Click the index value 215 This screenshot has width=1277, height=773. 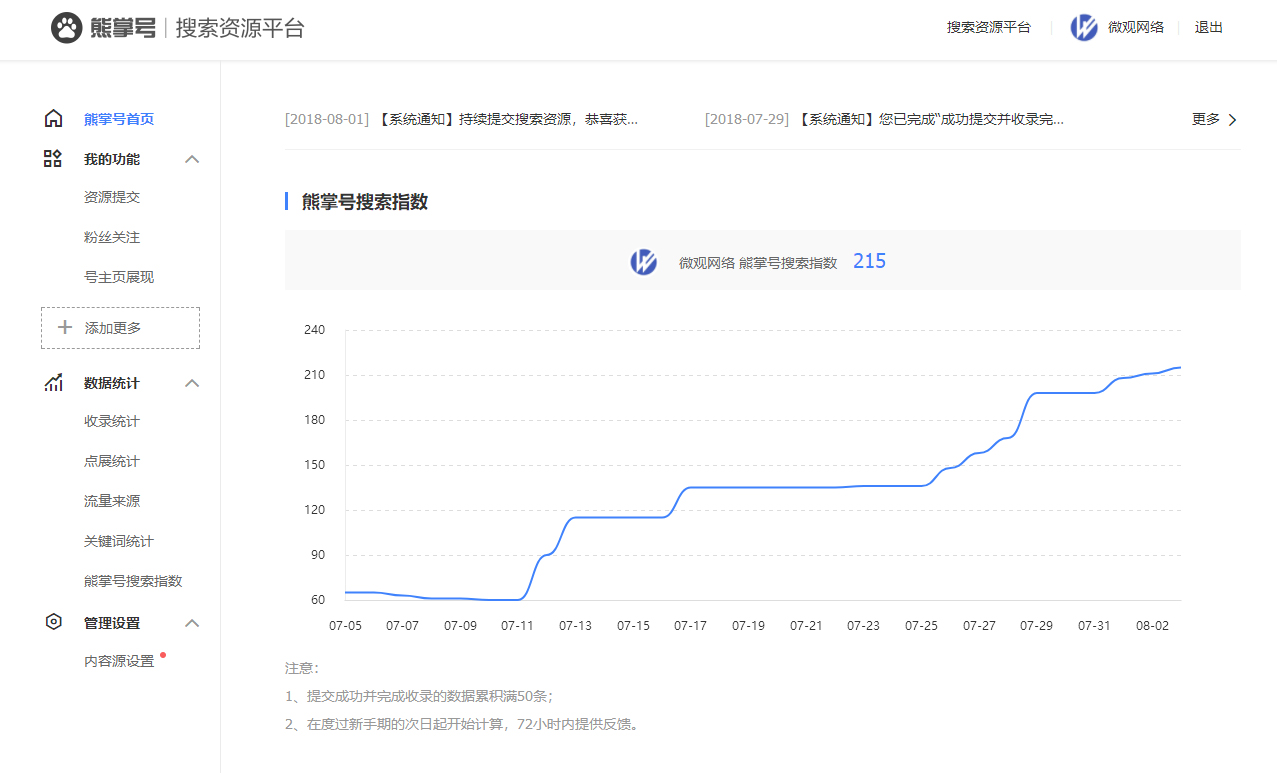(869, 261)
